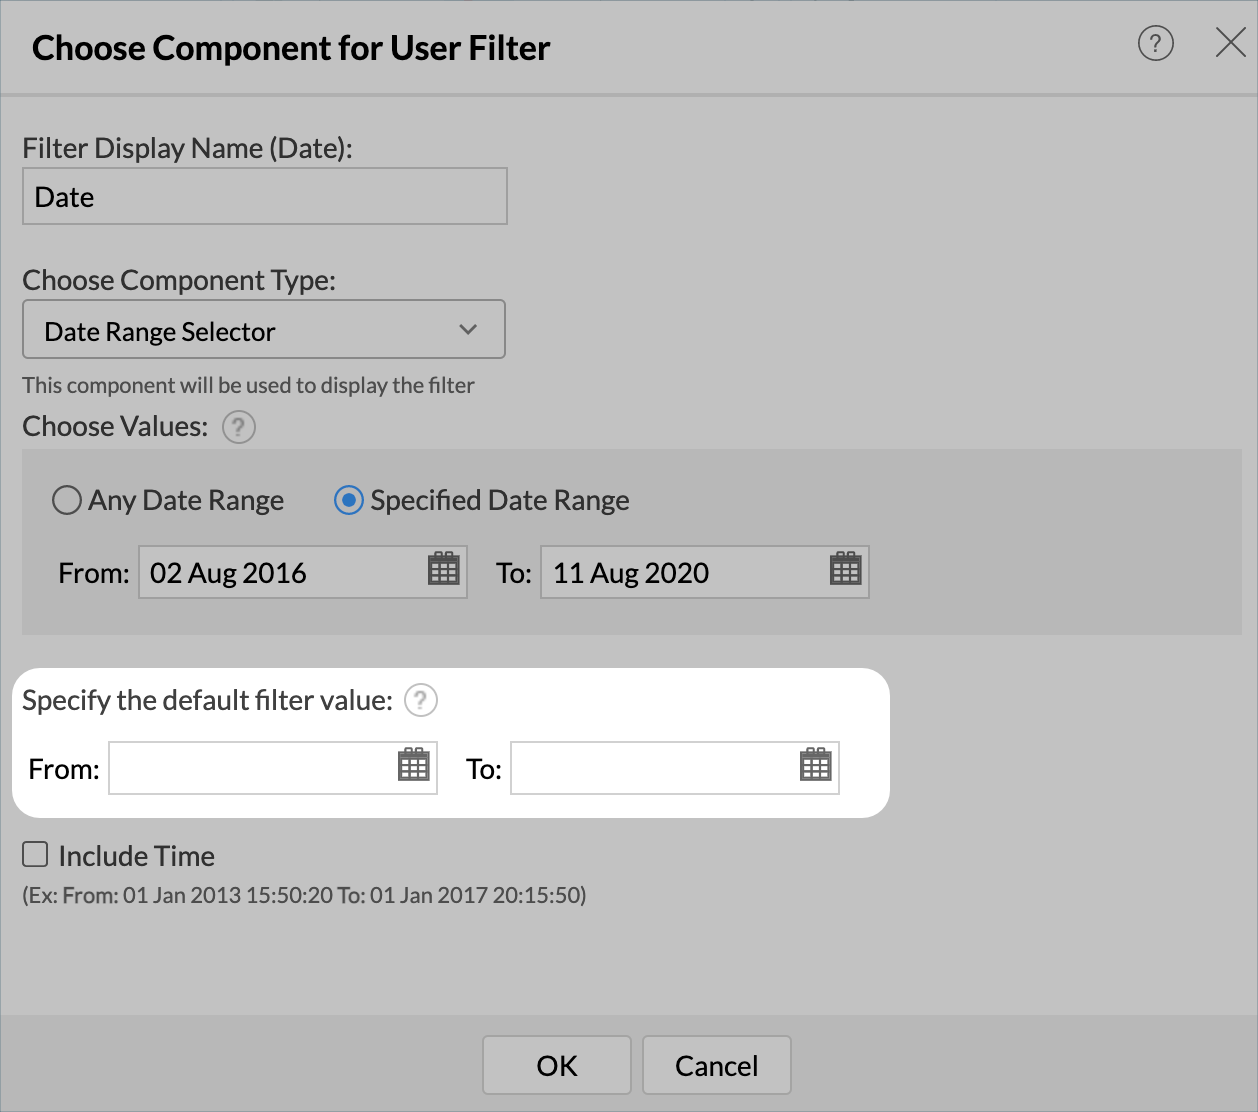Viewport: 1258px width, 1112px height.
Task: Select the Any Date Range option
Action: click(67, 500)
